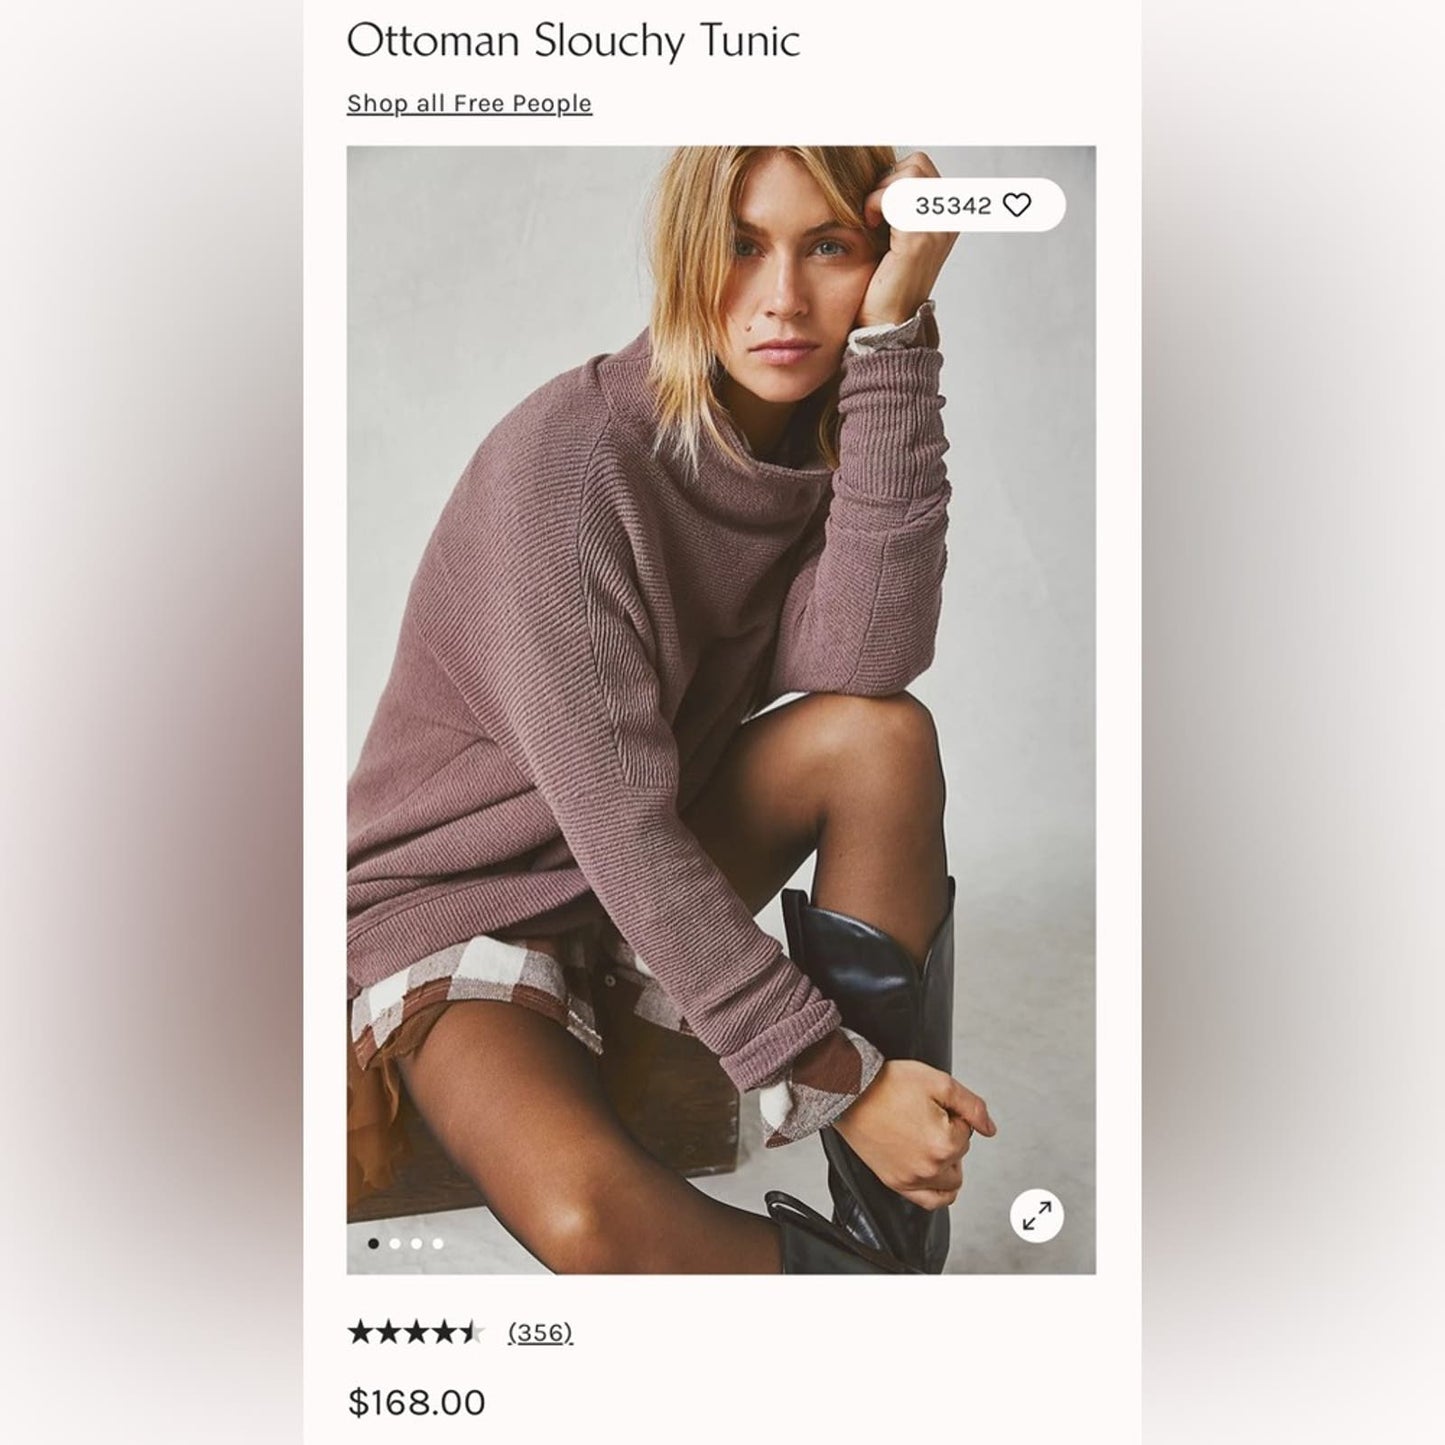This screenshot has width=1445, height=1445.
Task: View the (356) reviews link
Action: (540, 1332)
